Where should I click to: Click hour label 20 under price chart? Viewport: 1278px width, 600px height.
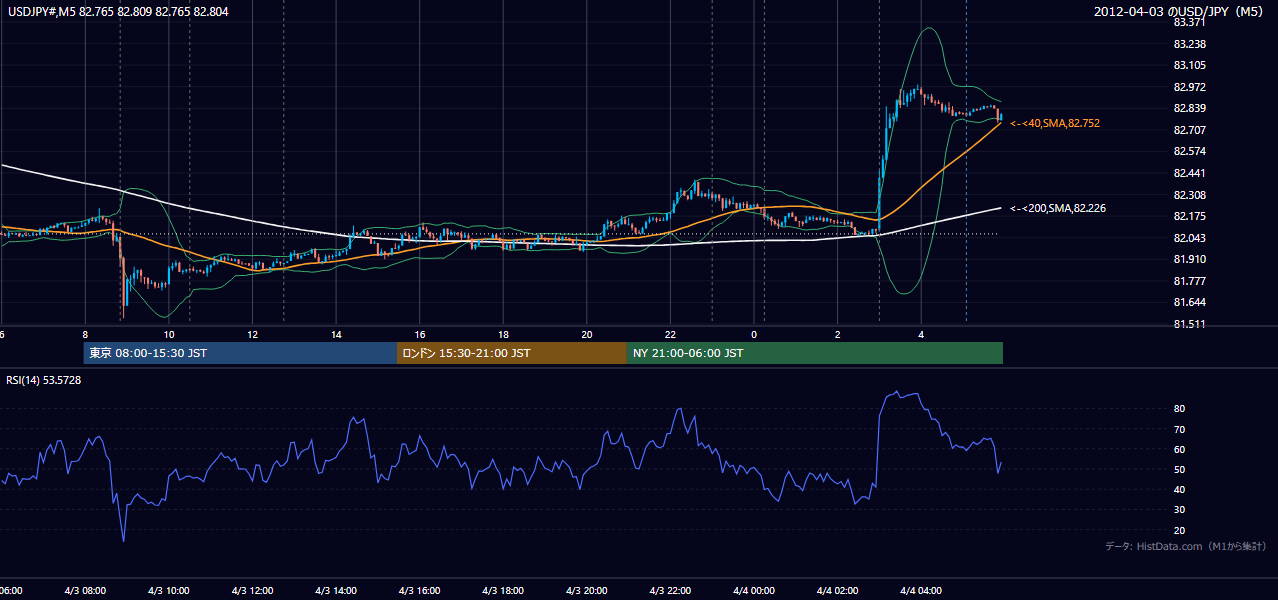[x=587, y=334]
